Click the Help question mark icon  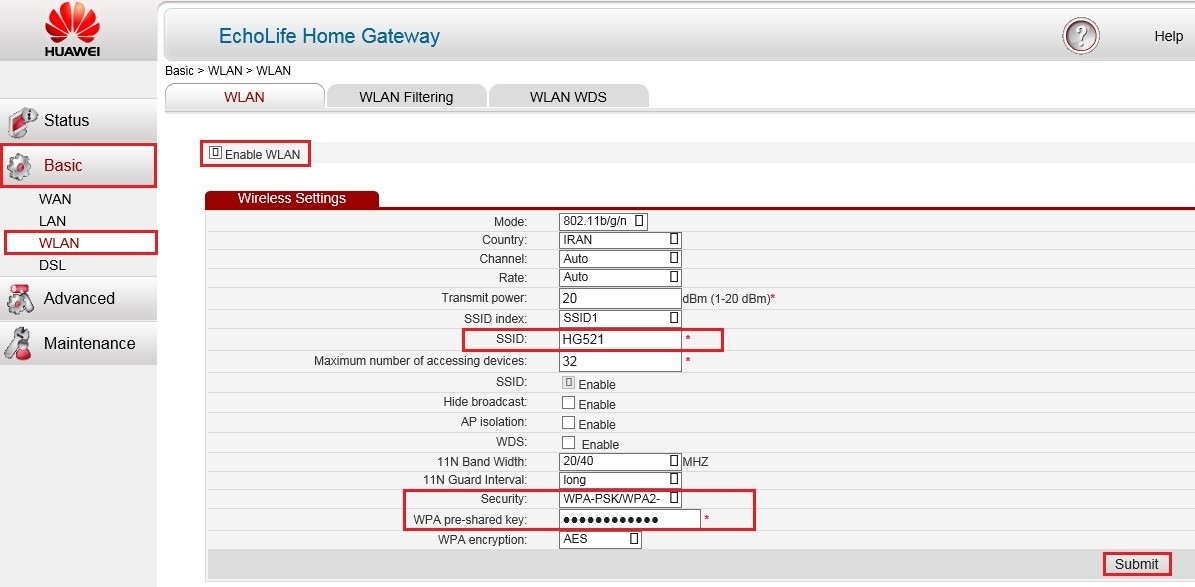pyautogui.click(x=1080, y=37)
